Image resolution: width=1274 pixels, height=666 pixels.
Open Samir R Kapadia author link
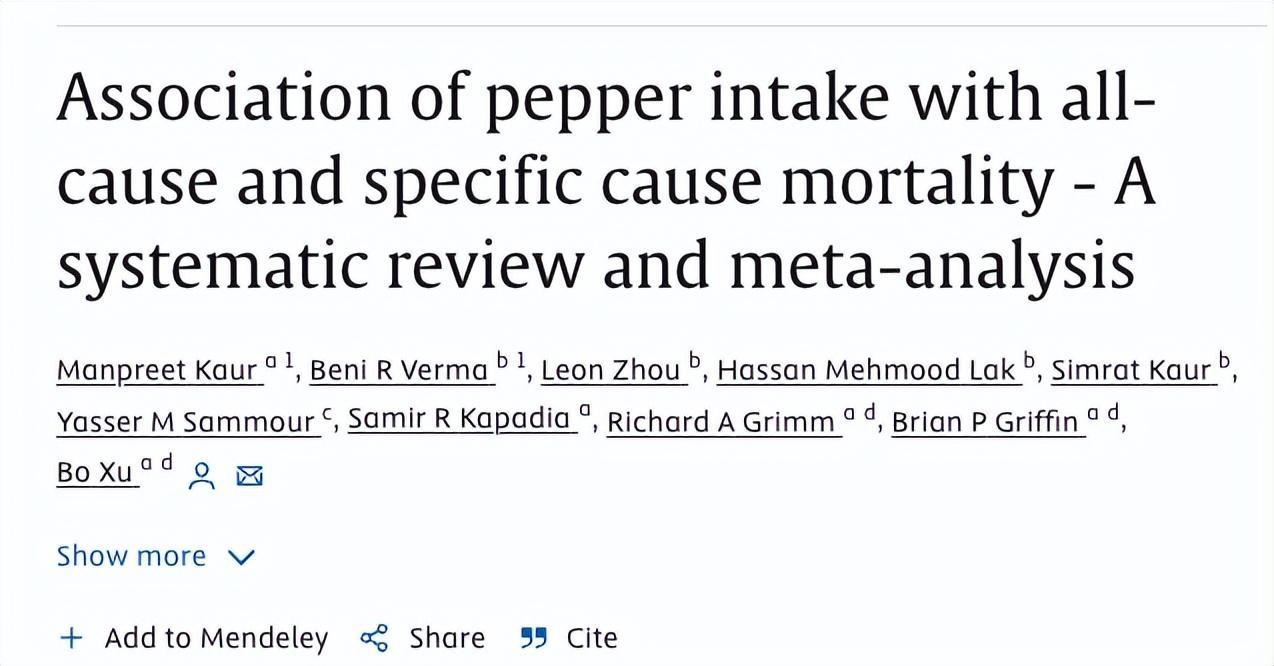[459, 420]
